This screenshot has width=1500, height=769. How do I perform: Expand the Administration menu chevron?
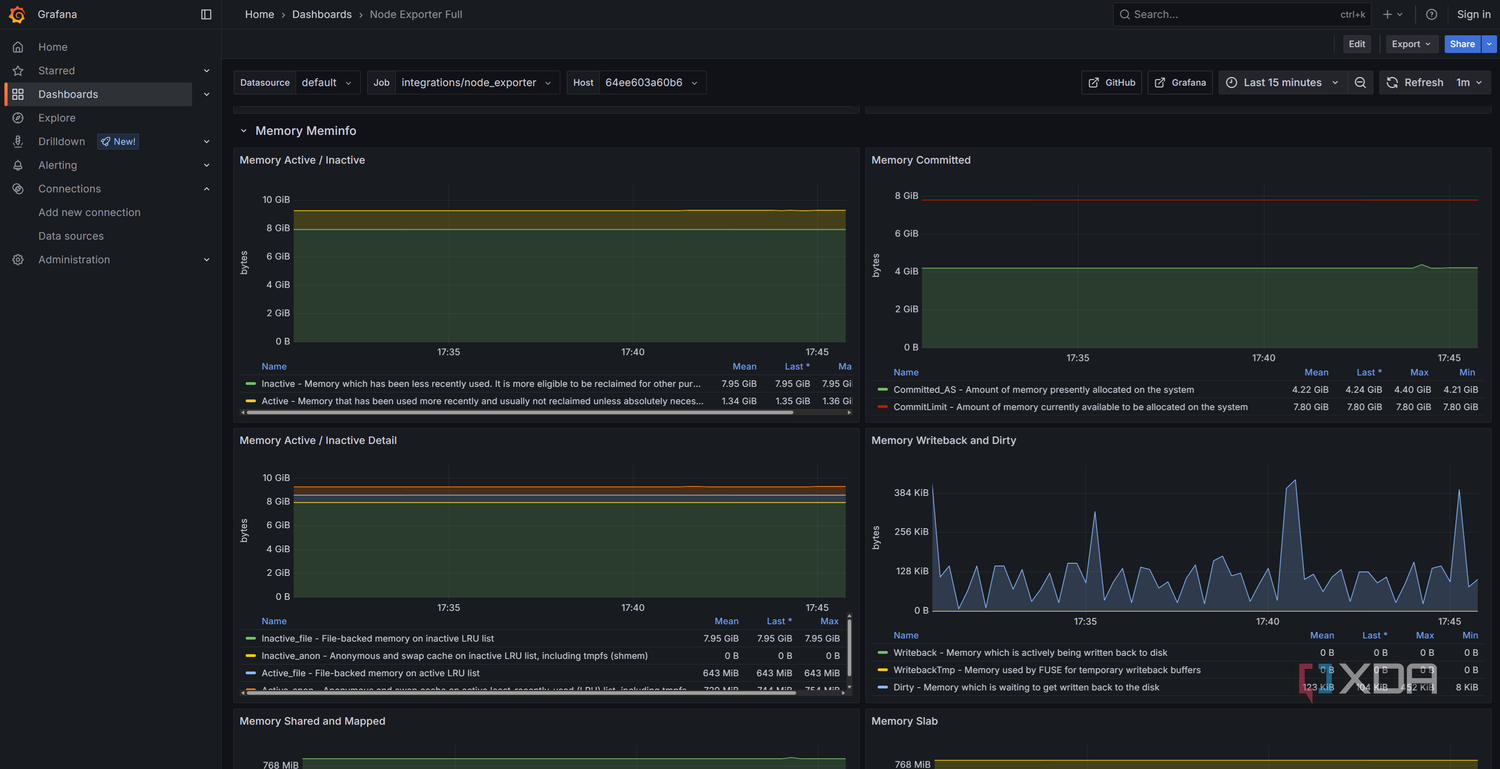pos(207,260)
